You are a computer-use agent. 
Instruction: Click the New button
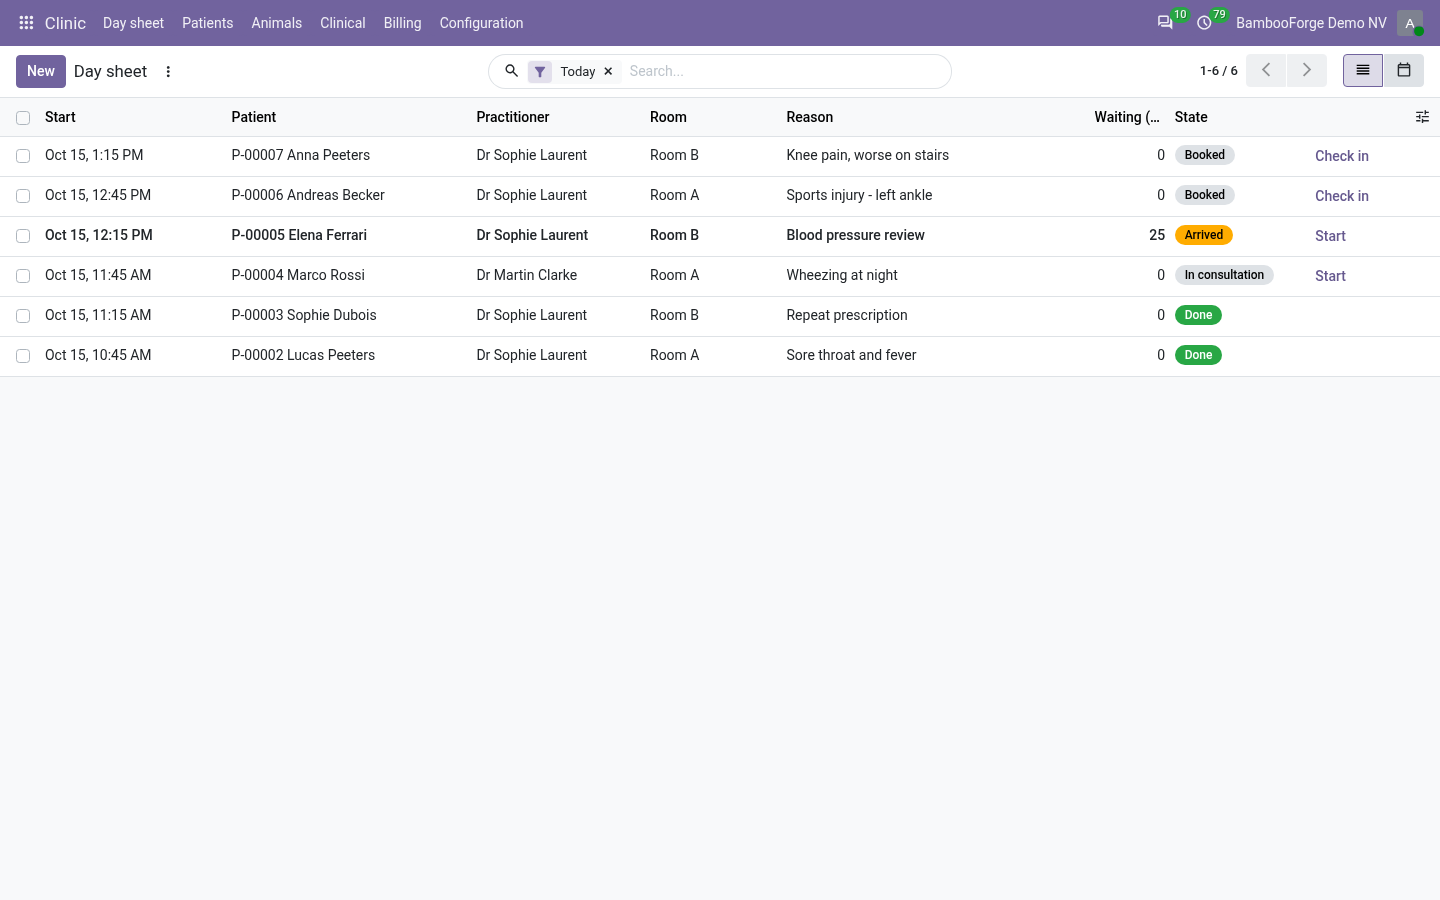pos(41,71)
